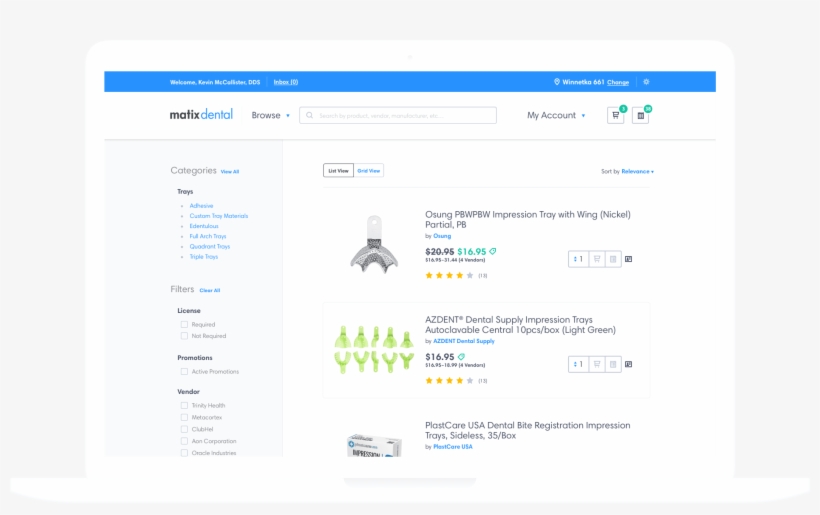Open PlastCare USA Dental Bite Registration title
This screenshot has width=820, height=515.
(528, 430)
